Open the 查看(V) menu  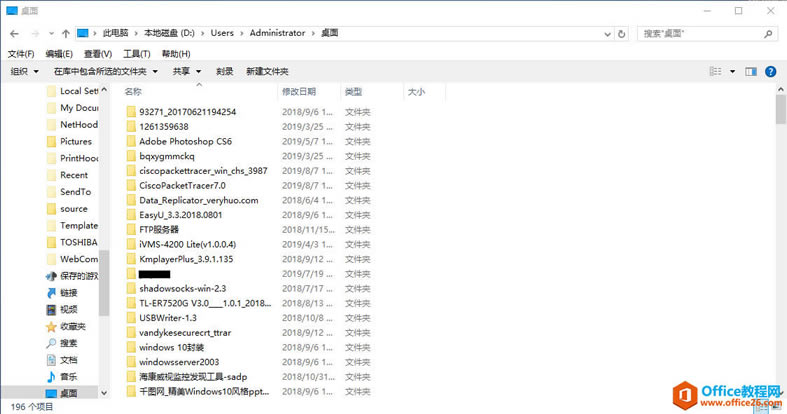pos(97,54)
